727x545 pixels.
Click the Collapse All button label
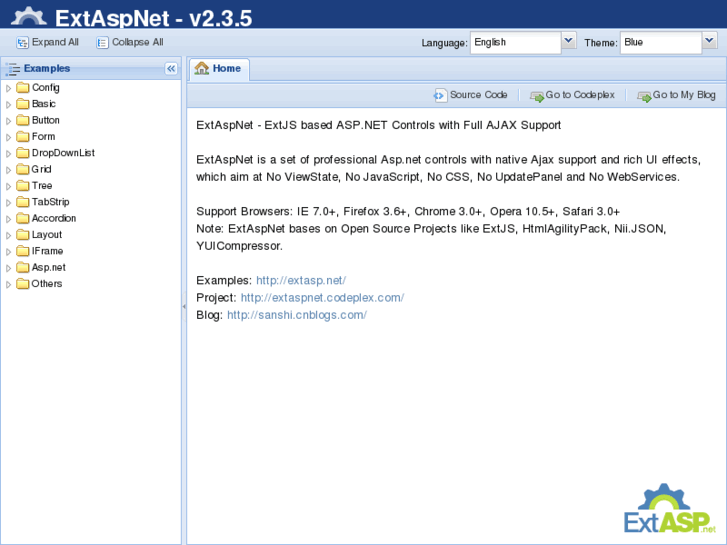tap(138, 42)
